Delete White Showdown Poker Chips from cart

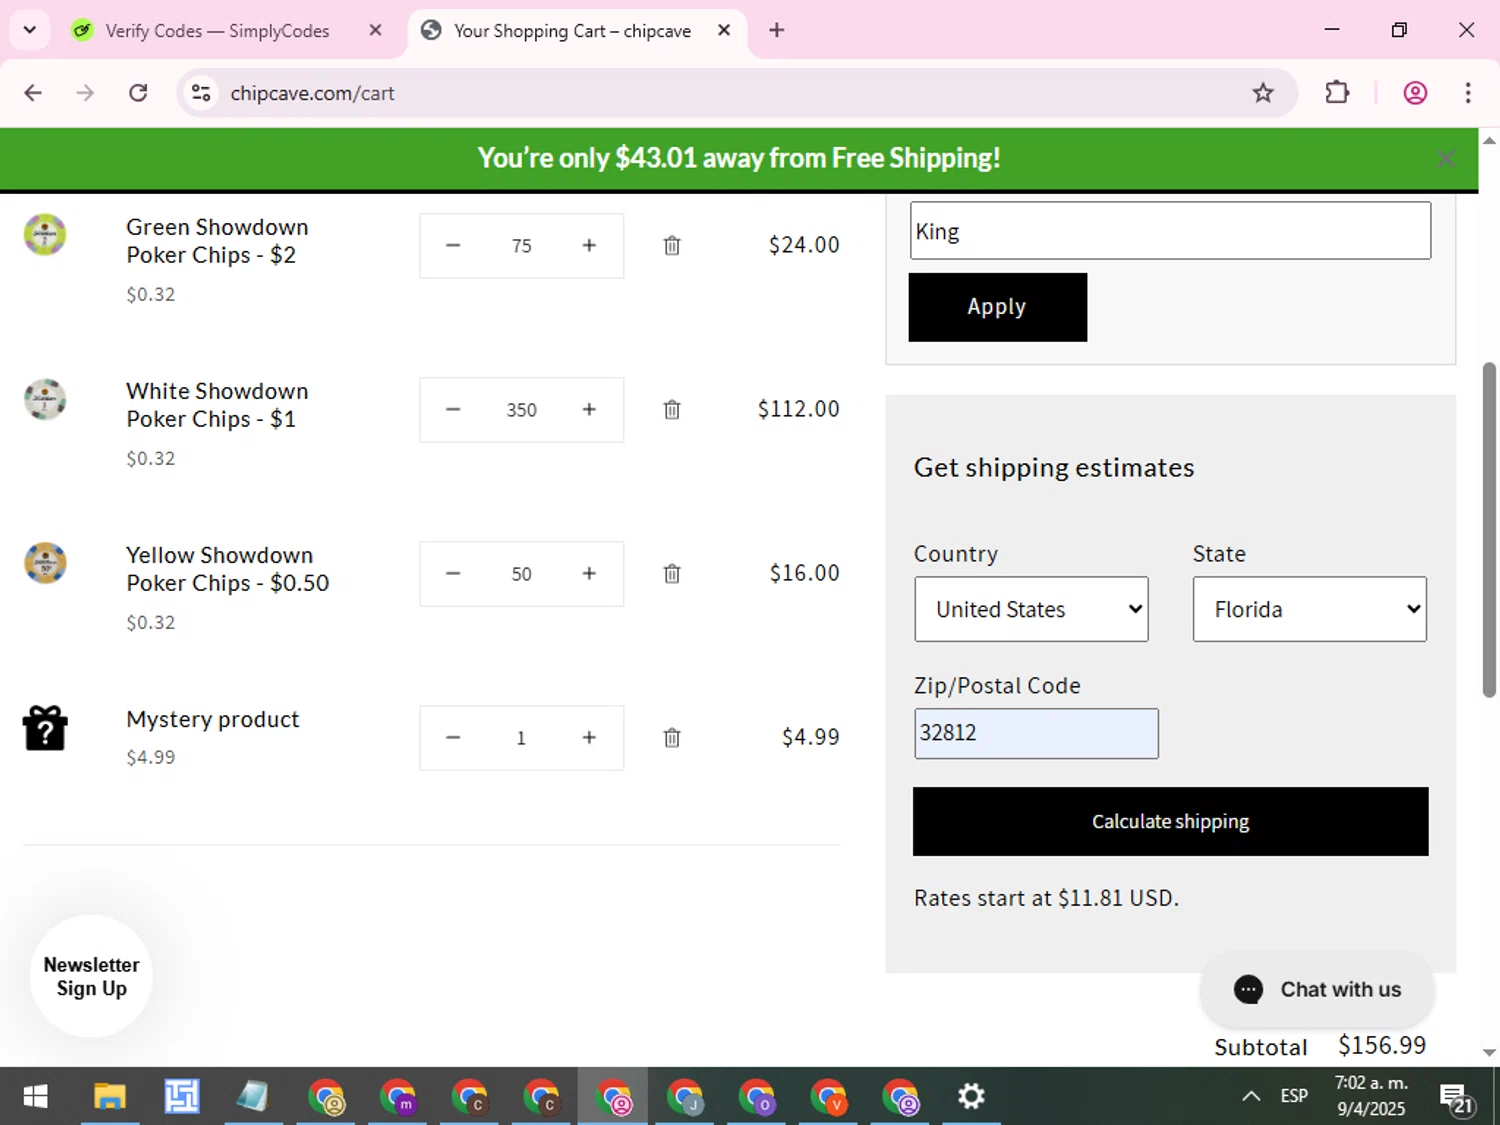click(672, 409)
